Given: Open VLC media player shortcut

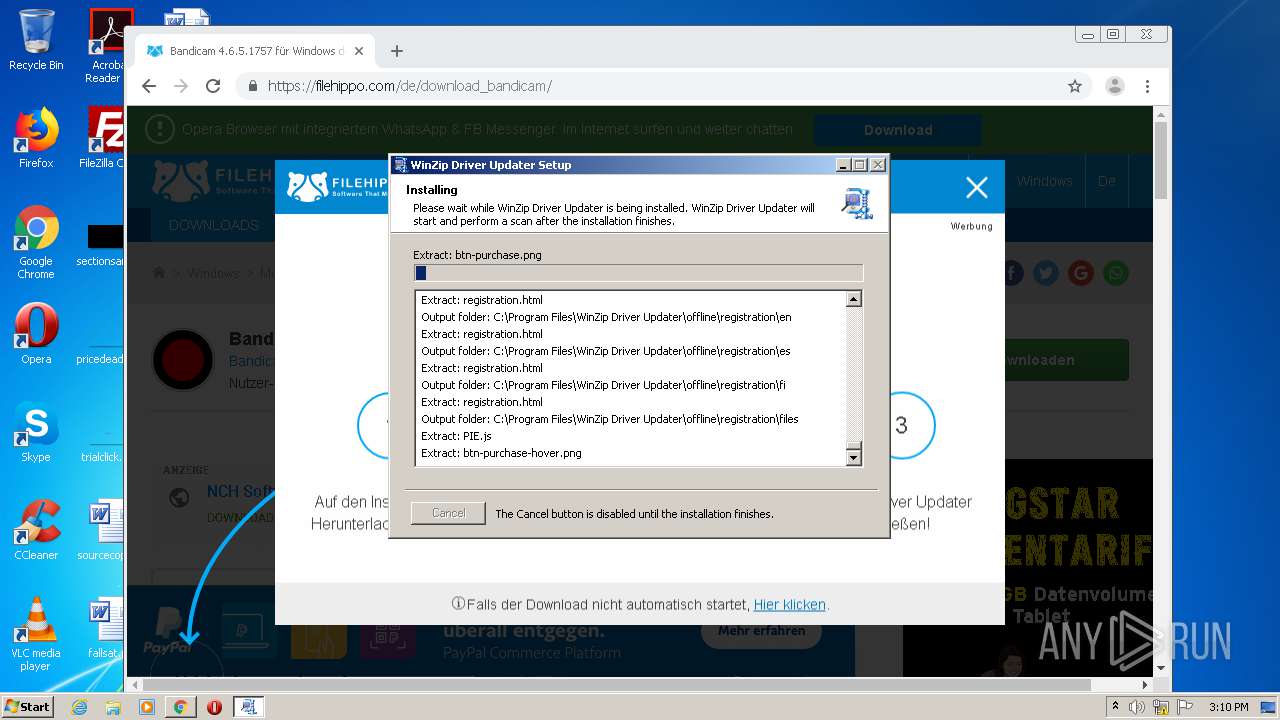Looking at the screenshot, I should click(x=36, y=634).
